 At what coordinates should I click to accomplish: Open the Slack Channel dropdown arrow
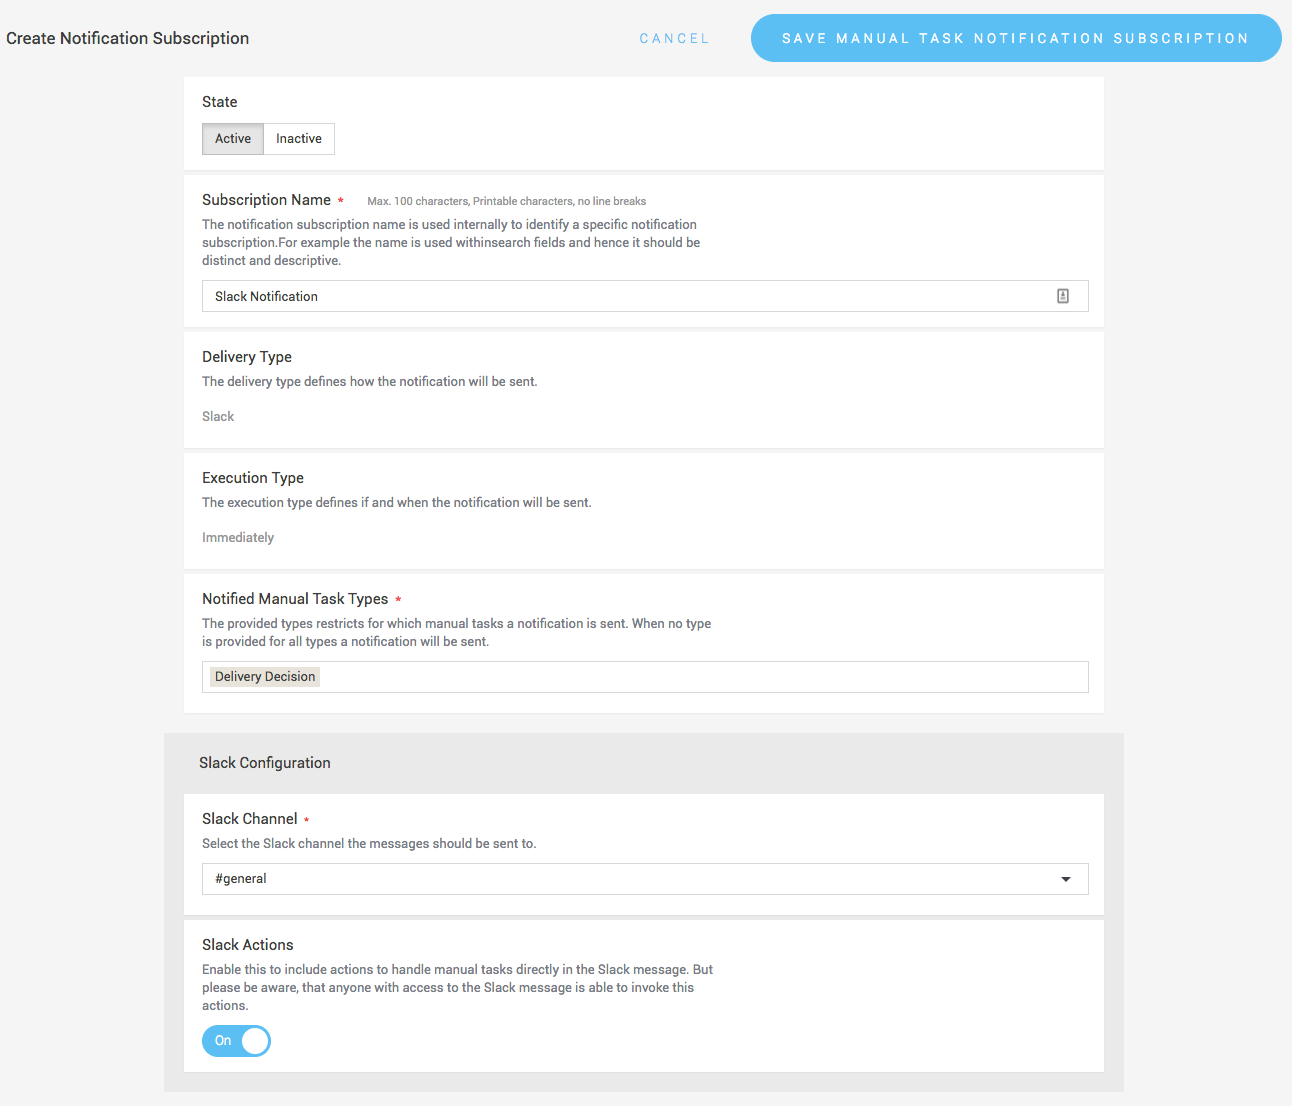coord(1065,879)
